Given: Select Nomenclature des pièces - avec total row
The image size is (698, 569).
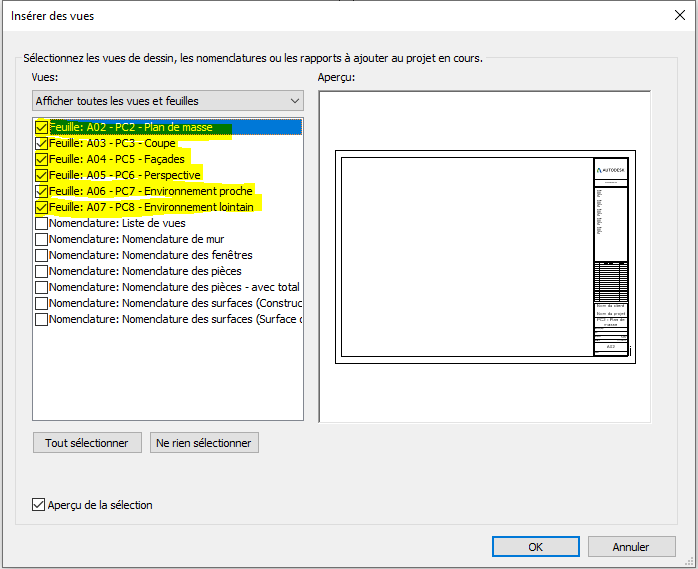Looking at the screenshot, I should (x=174, y=287).
